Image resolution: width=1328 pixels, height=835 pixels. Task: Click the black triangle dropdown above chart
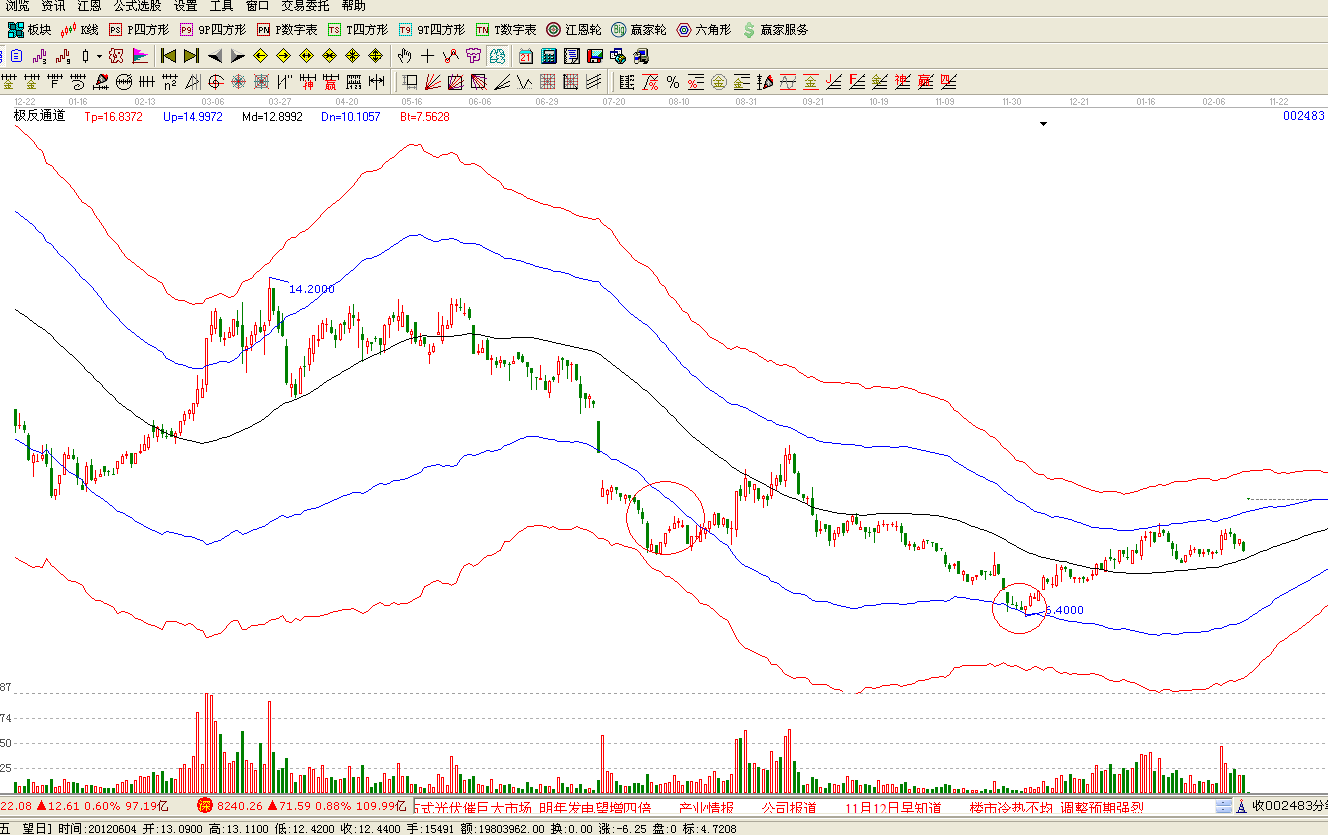[1043, 124]
